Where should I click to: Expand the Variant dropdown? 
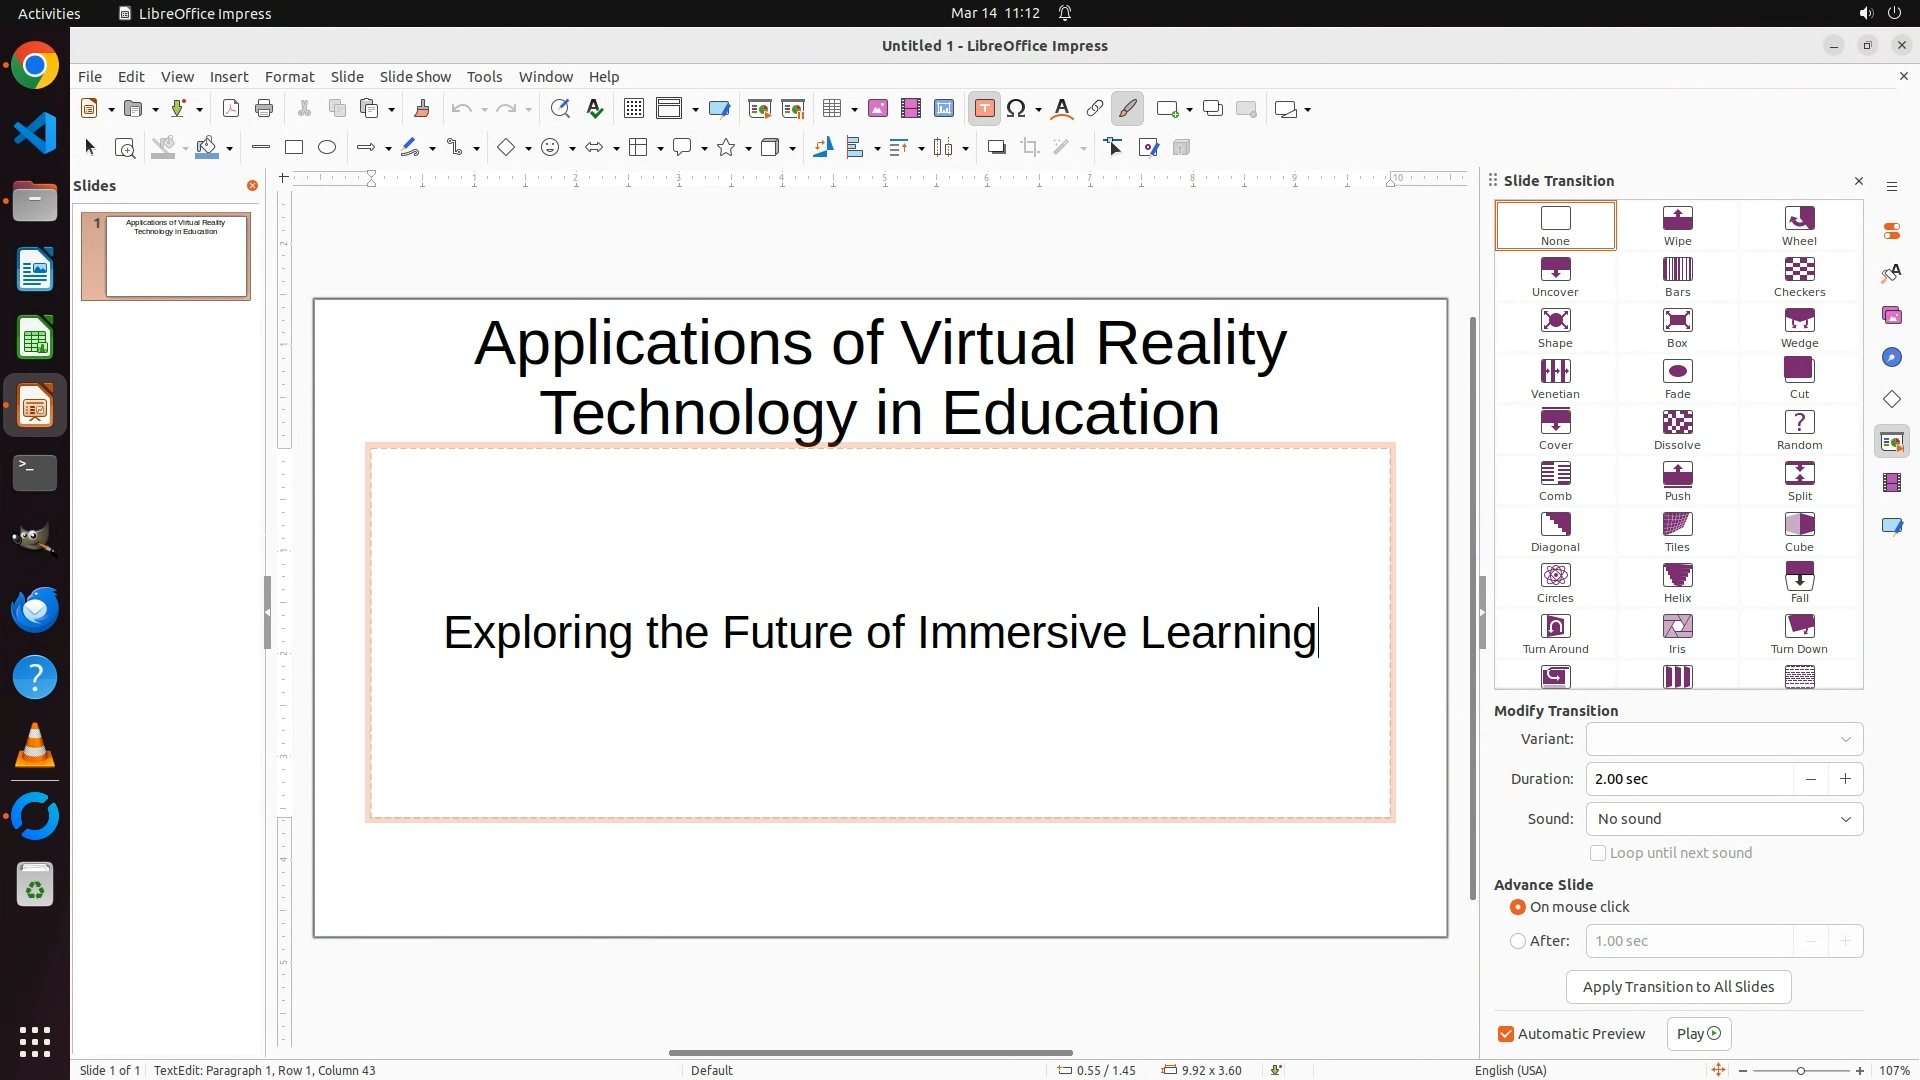(1724, 739)
